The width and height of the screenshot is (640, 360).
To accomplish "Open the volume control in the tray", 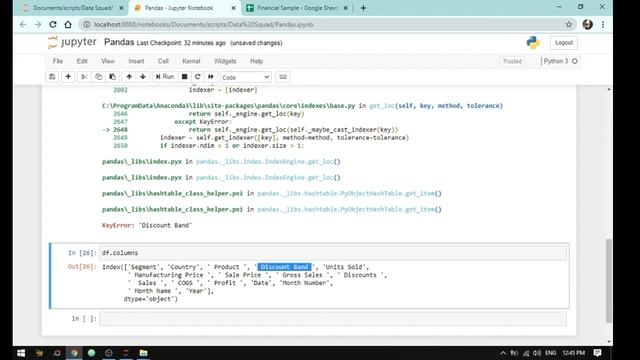I will (536, 353).
